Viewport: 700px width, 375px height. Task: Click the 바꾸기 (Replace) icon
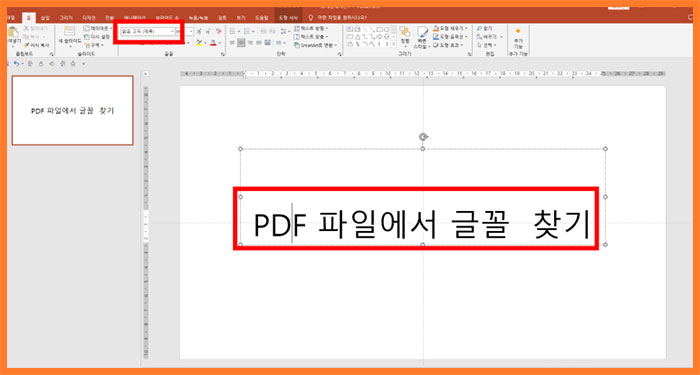click(x=479, y=37)
